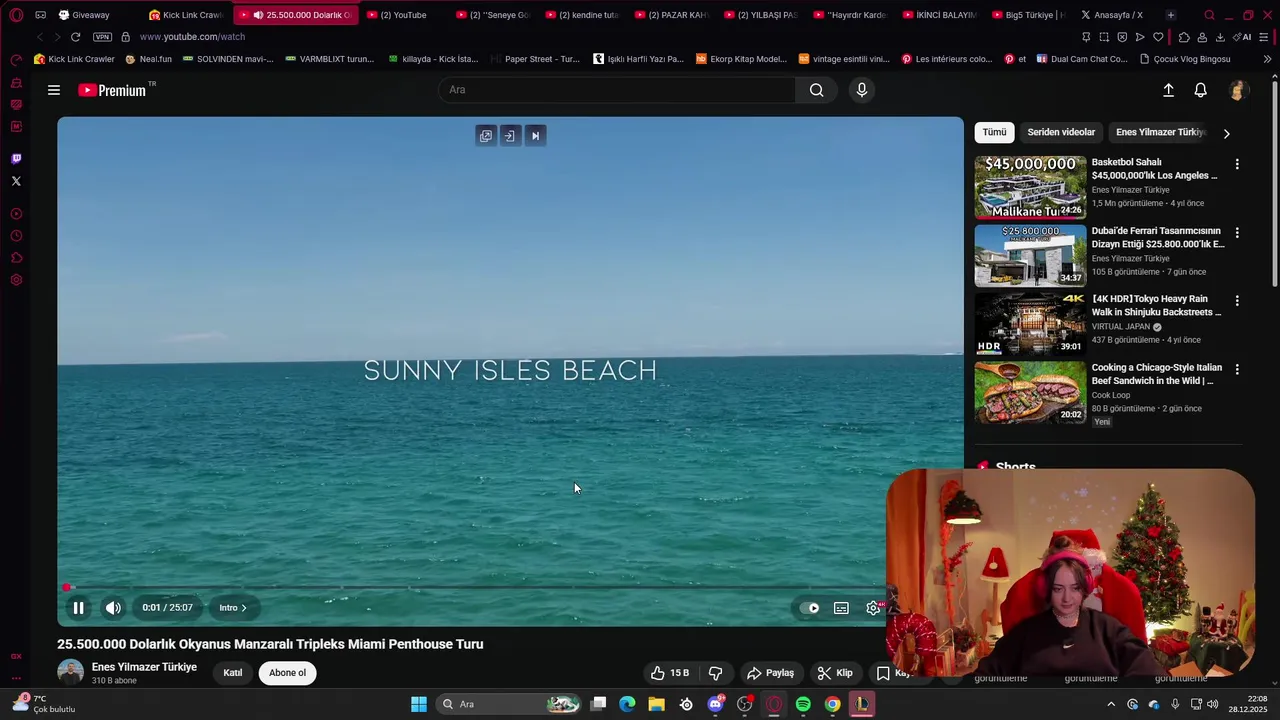Open Spotify from the taskbar

point(803,704)
